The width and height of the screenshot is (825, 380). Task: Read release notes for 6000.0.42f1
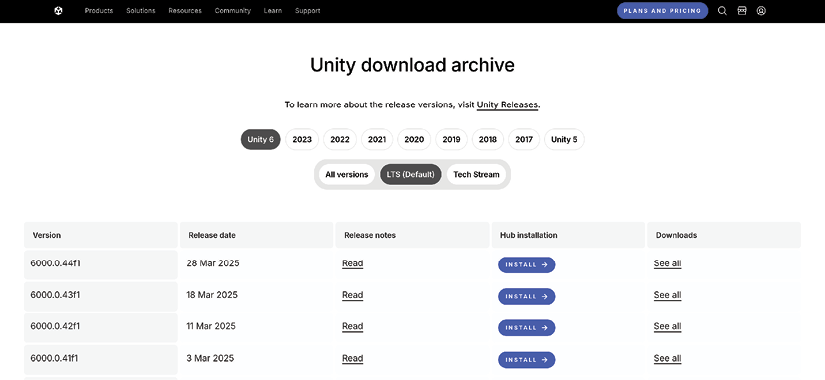353,326
